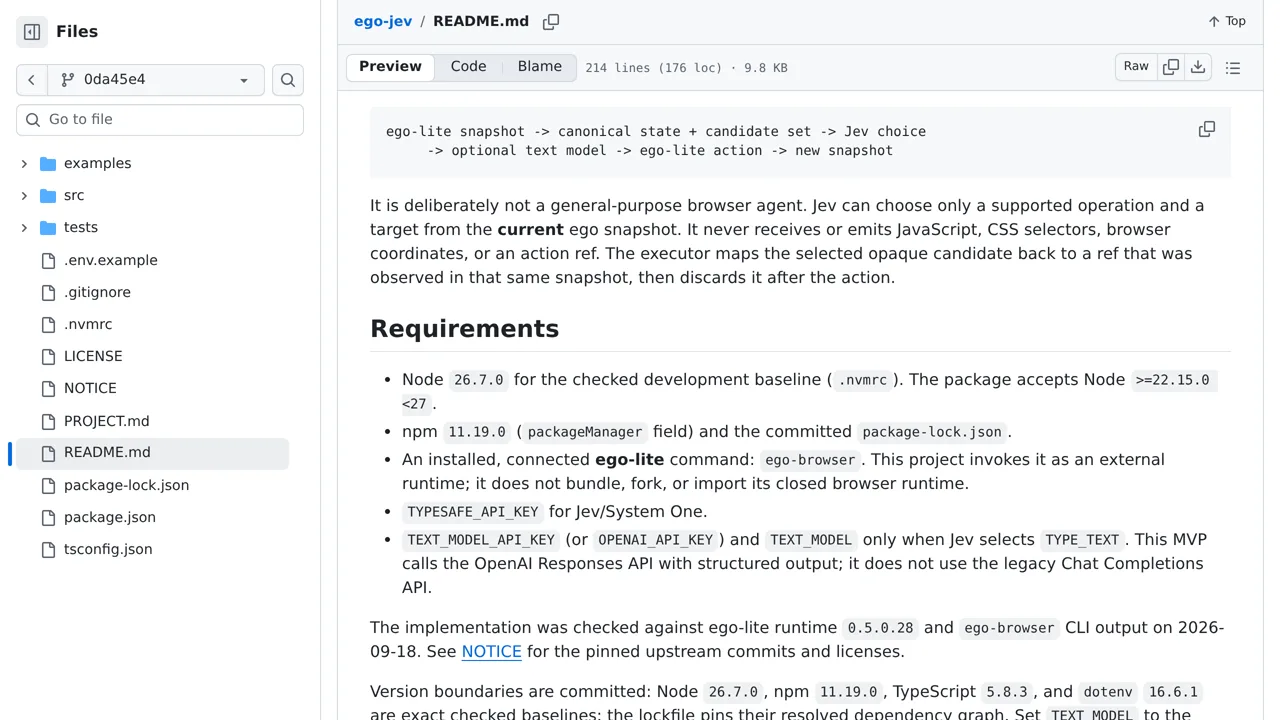Click the folder icon next to src
The width and height of the screenshot is (1280, 720).
coord(48,196)
